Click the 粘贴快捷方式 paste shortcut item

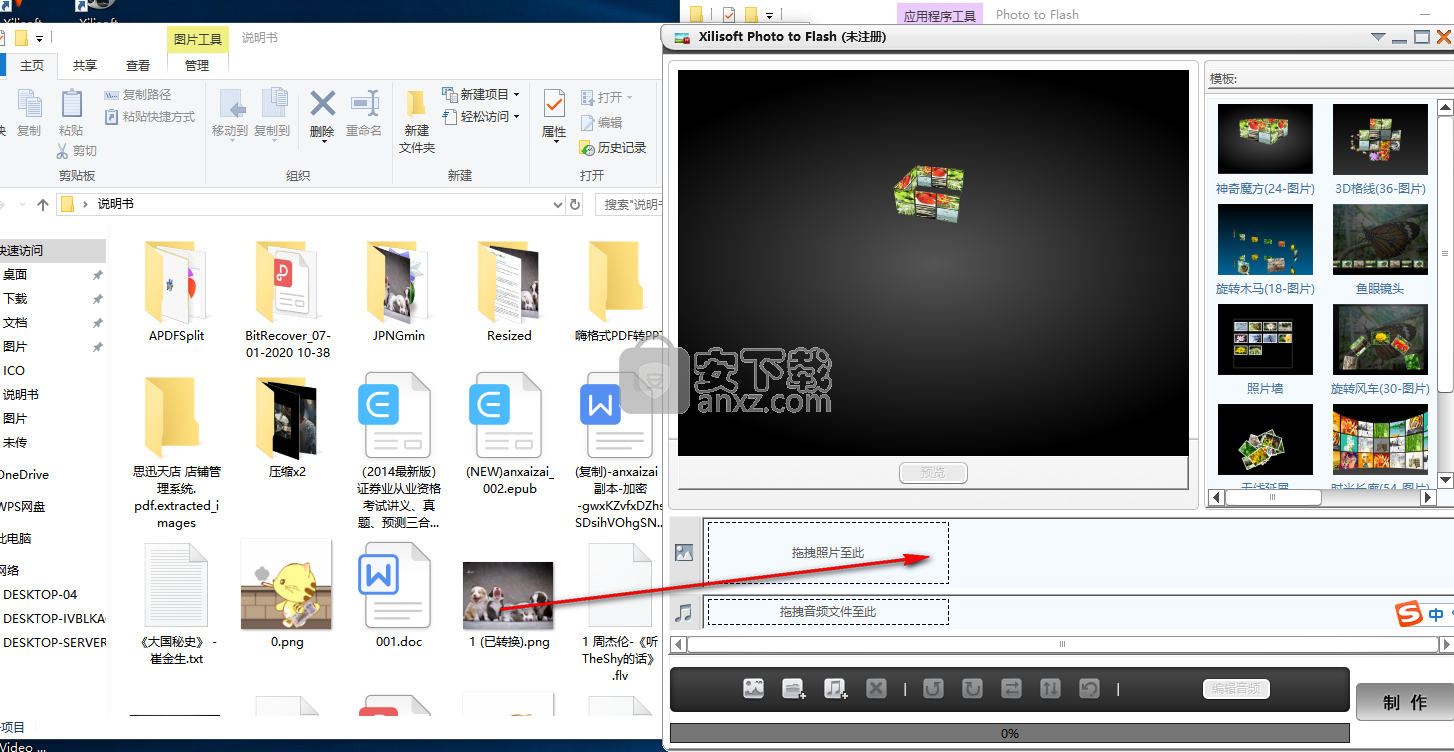click(150, 117)
